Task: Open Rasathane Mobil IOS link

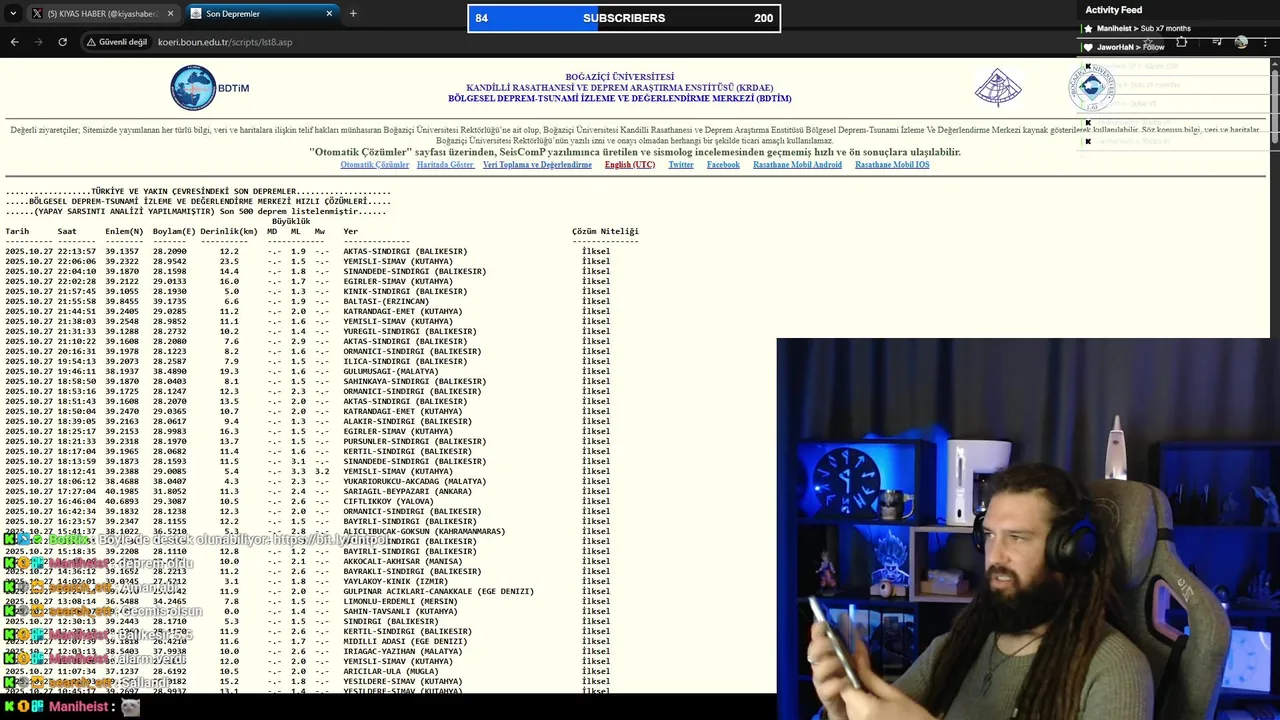Action: coord(892,165)
